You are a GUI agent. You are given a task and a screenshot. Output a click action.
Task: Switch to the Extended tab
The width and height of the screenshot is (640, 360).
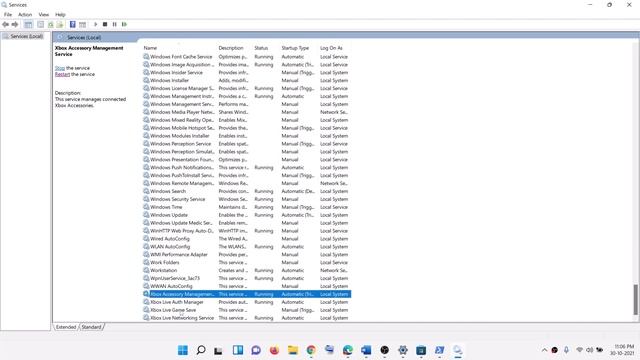(x=66, y=327)
